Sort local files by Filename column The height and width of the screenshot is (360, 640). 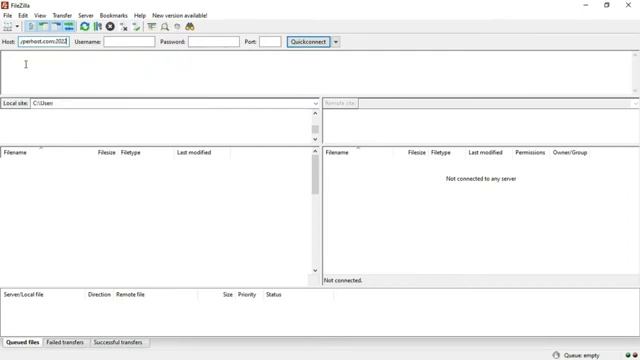(x=15, y=152)
